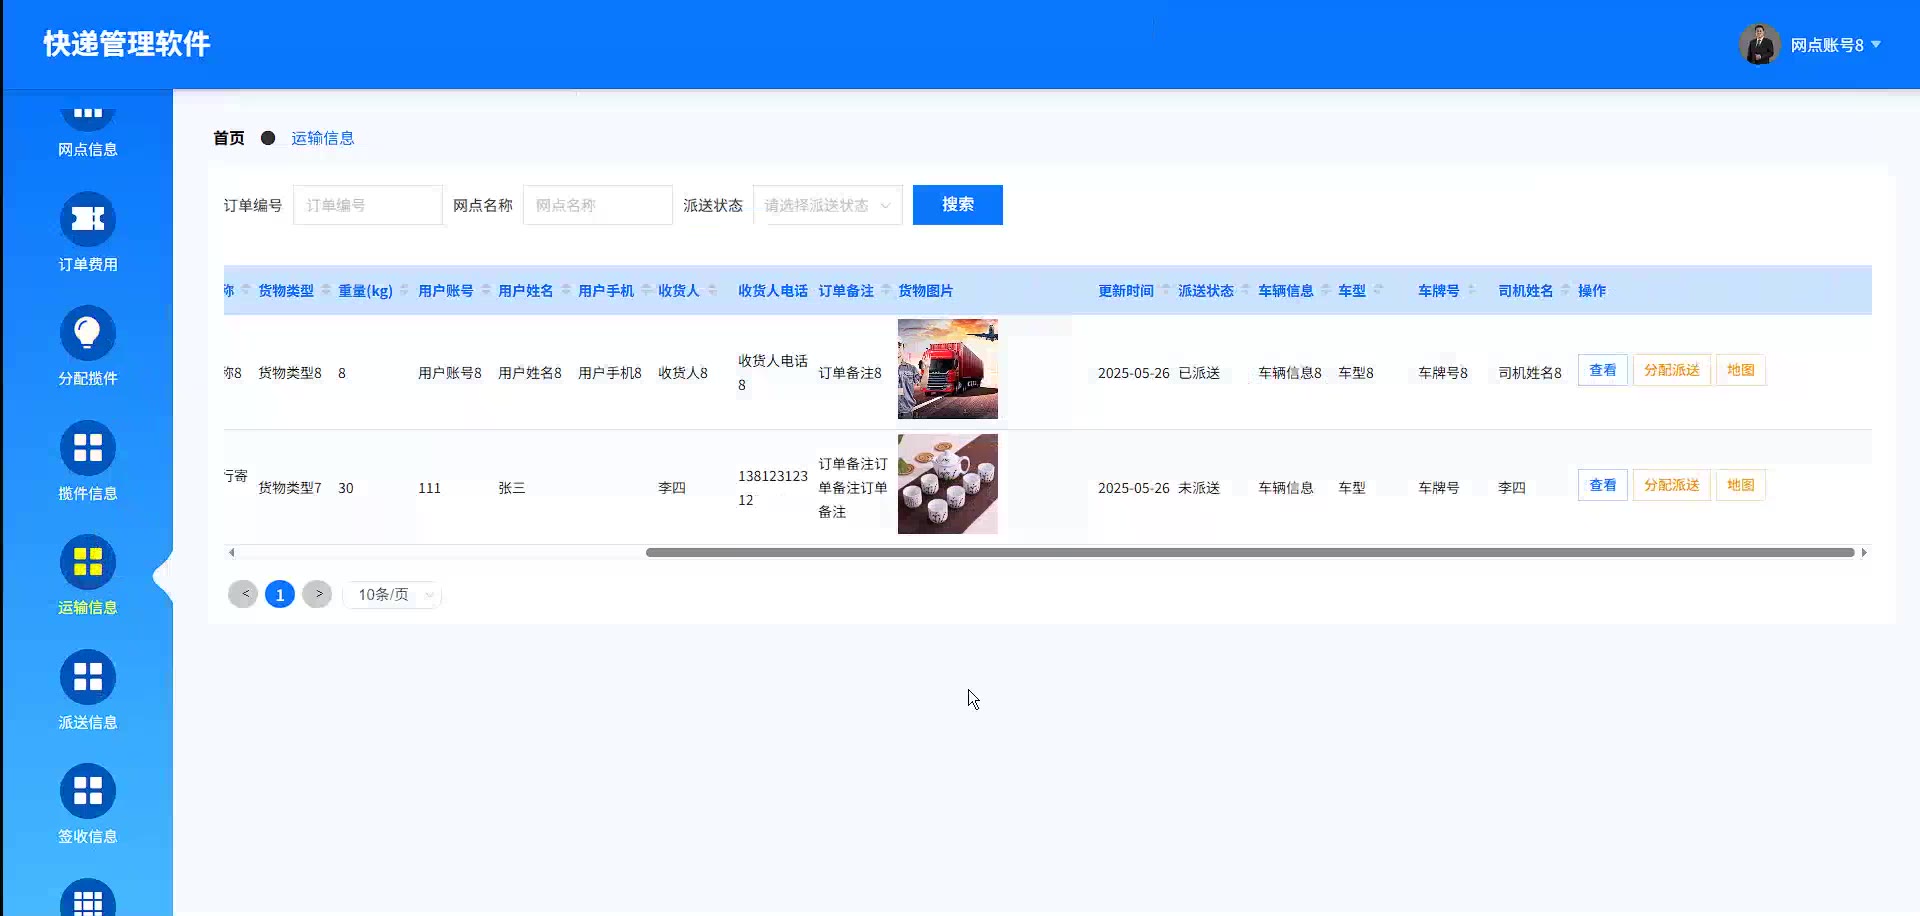The image size is (1920, 916).
Task: Click the user avatar picture
Action: click(1759, 45)
